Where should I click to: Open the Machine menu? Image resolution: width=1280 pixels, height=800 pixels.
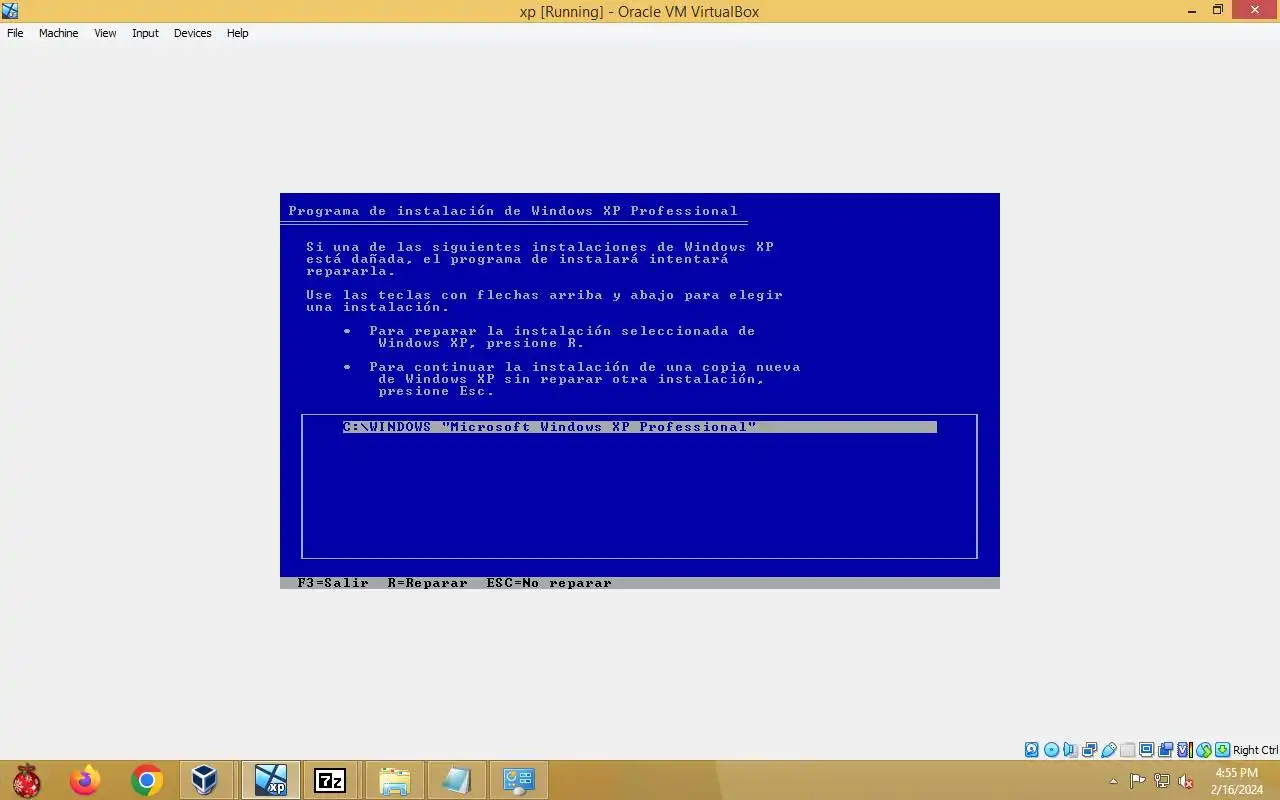pos(58,33)
